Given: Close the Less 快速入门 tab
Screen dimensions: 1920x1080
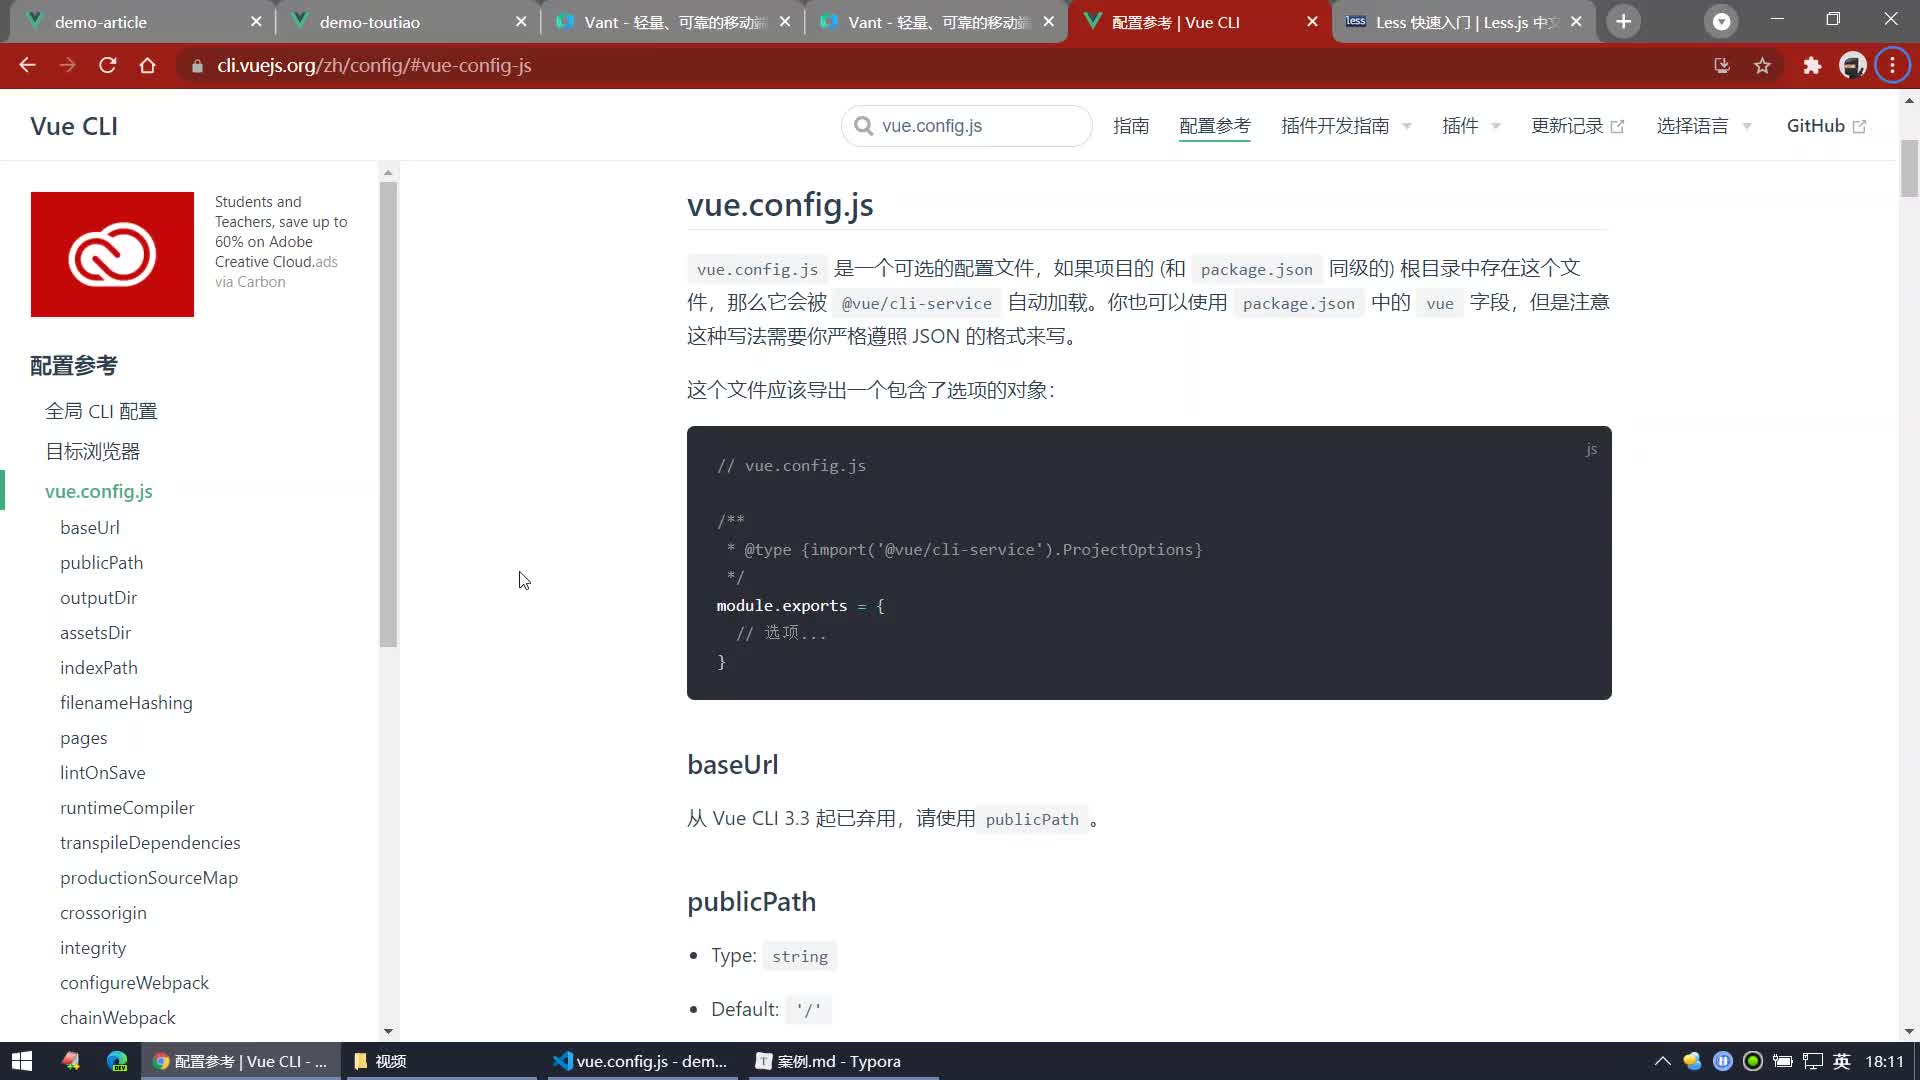Looking at the screenshot, I should point(1576,21).
